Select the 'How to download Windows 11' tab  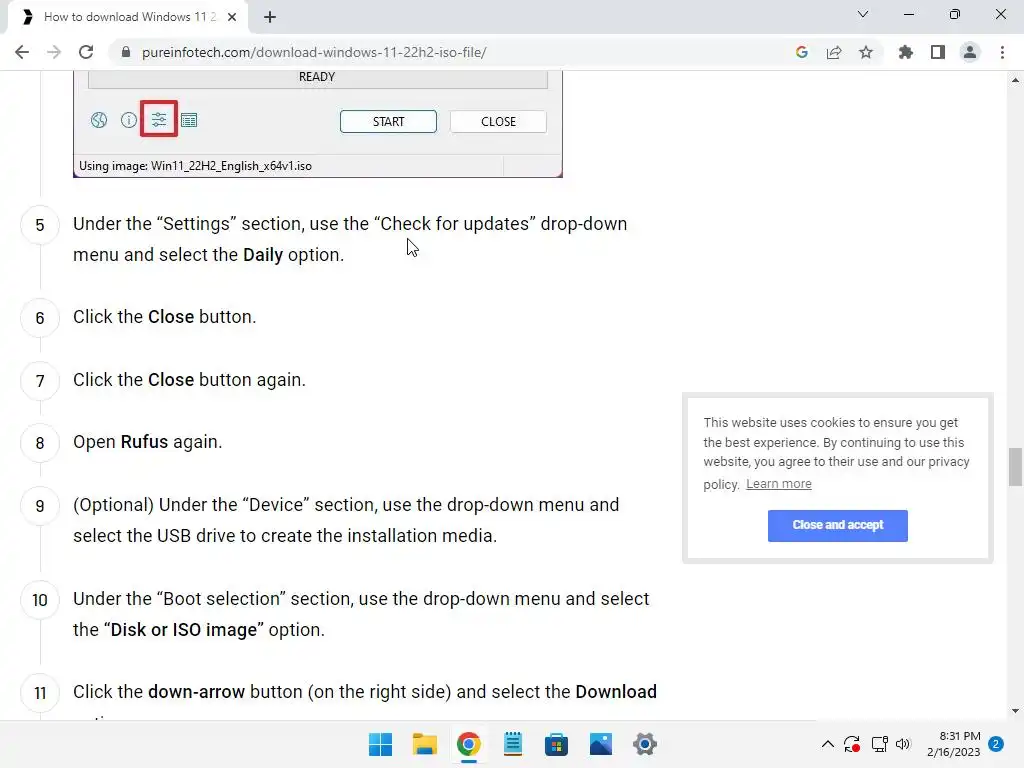127,18
